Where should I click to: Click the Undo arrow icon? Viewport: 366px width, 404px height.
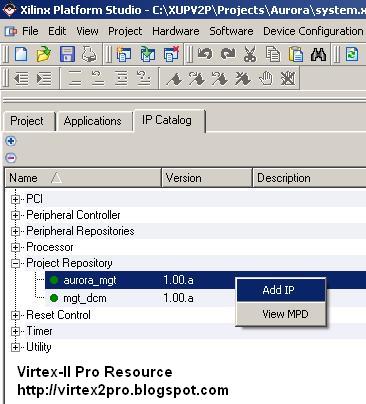coord(205,54)
